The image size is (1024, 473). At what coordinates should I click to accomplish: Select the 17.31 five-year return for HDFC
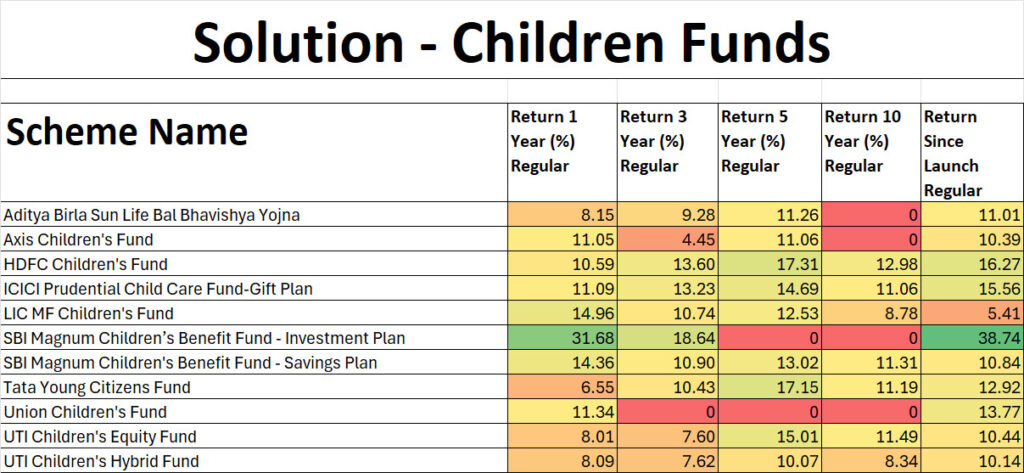pyautogui.click(x=770, y=264)
